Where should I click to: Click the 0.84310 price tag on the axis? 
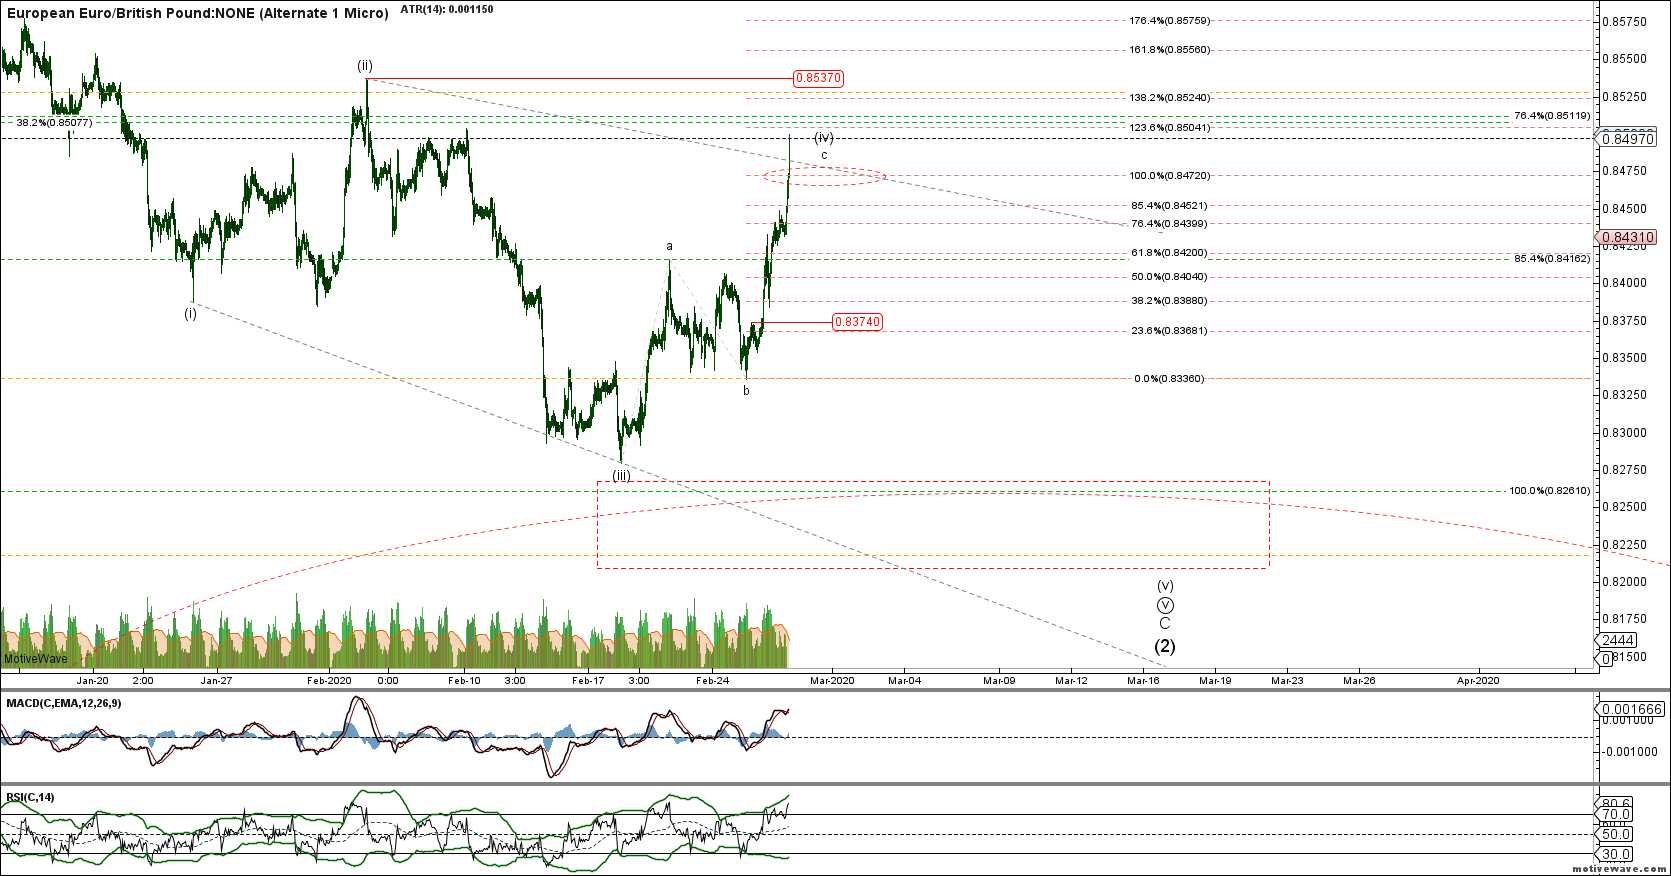point(1627,238)
